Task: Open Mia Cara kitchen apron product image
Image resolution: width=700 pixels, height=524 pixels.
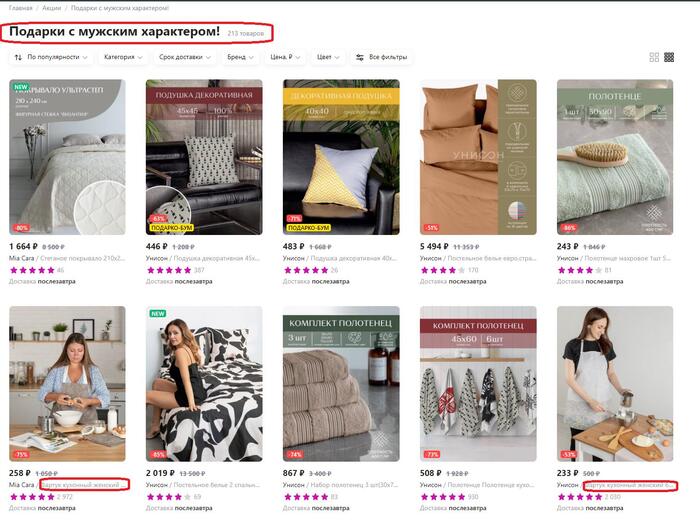Action: pos(67,384)
